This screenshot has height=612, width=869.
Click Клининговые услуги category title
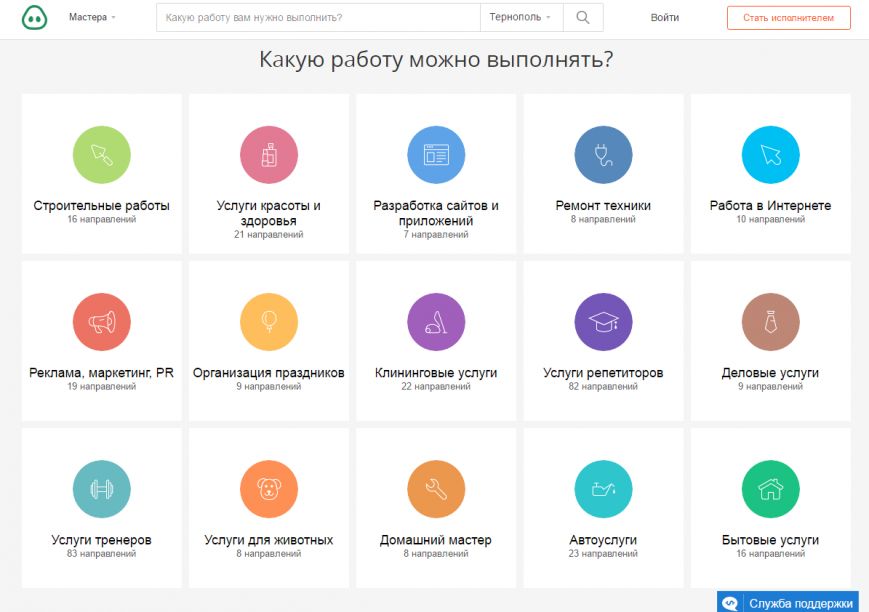tap(436, 373)
